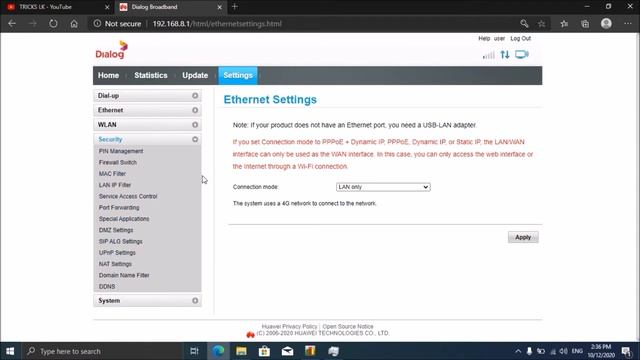Viewport: 640px width, 360px height.
Task: Go back with browser back arrow
Action: tap(12, 24)
